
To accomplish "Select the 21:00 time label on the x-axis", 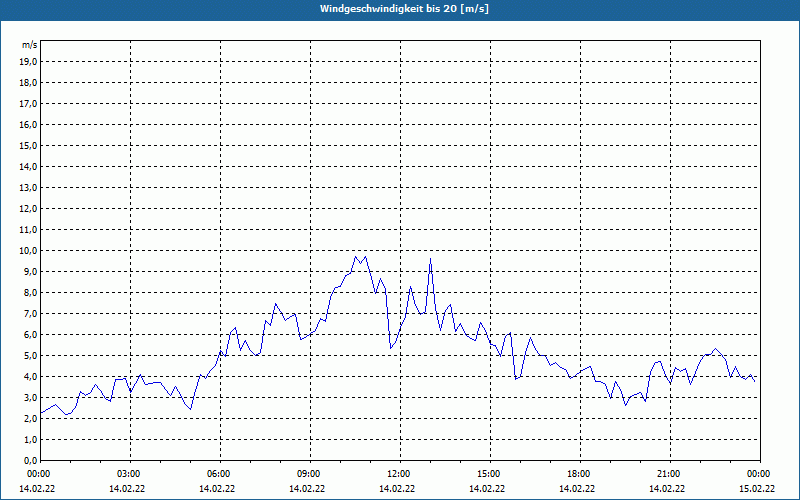I will (x=669, y=473).
